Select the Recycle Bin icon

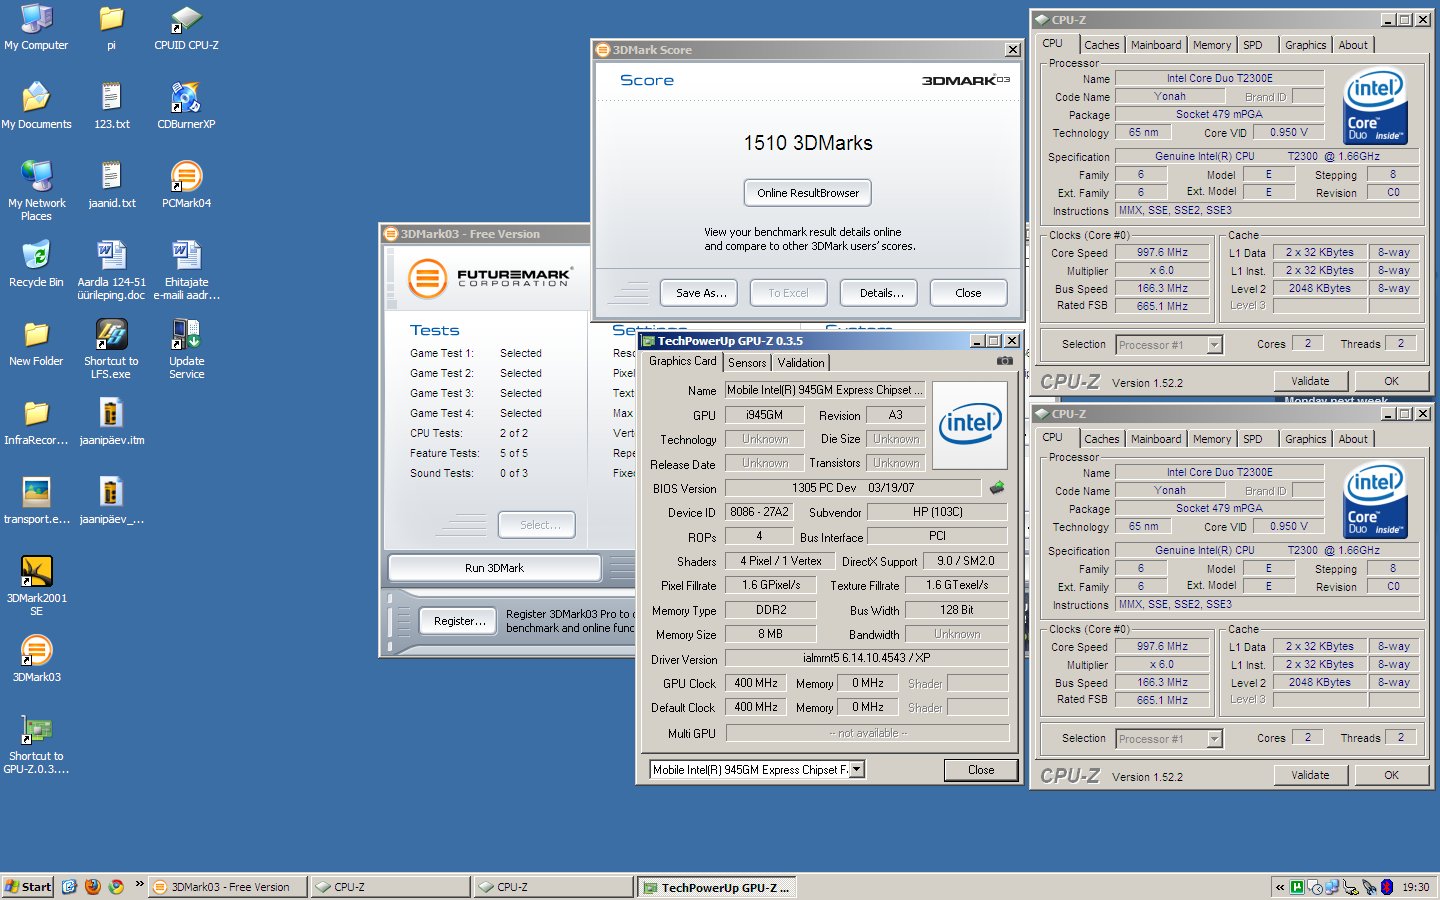coord(36,264)
